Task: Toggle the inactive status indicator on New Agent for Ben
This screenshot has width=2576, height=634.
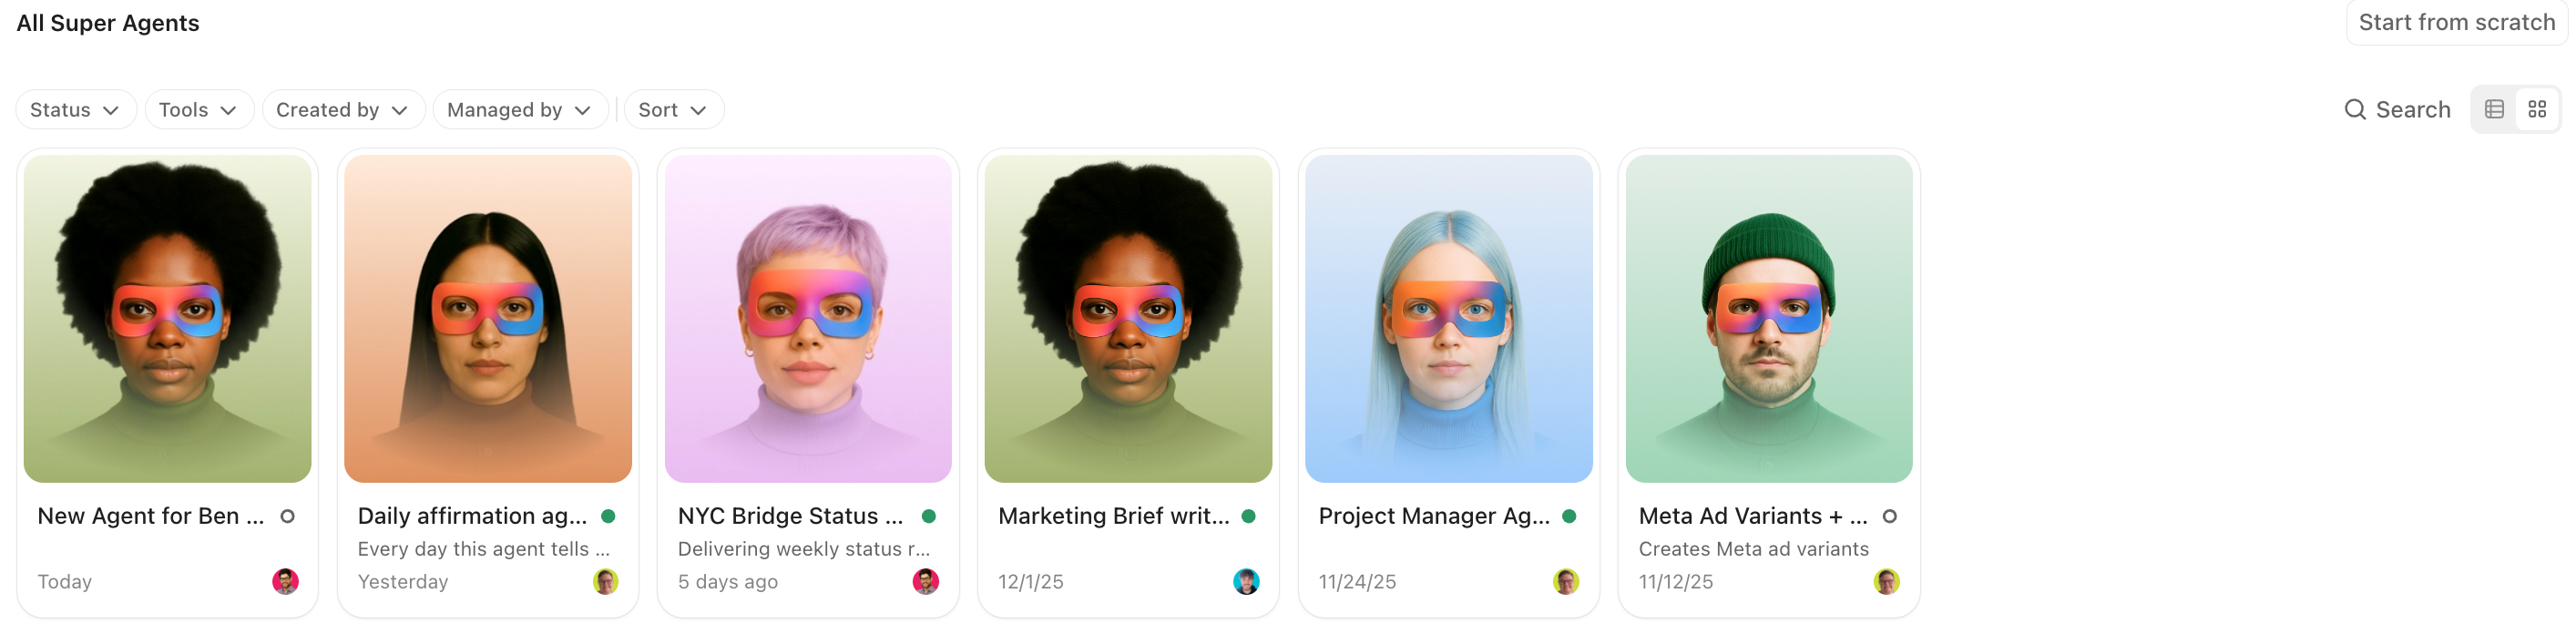Action: pyautogui.click(x=287, y=517)
